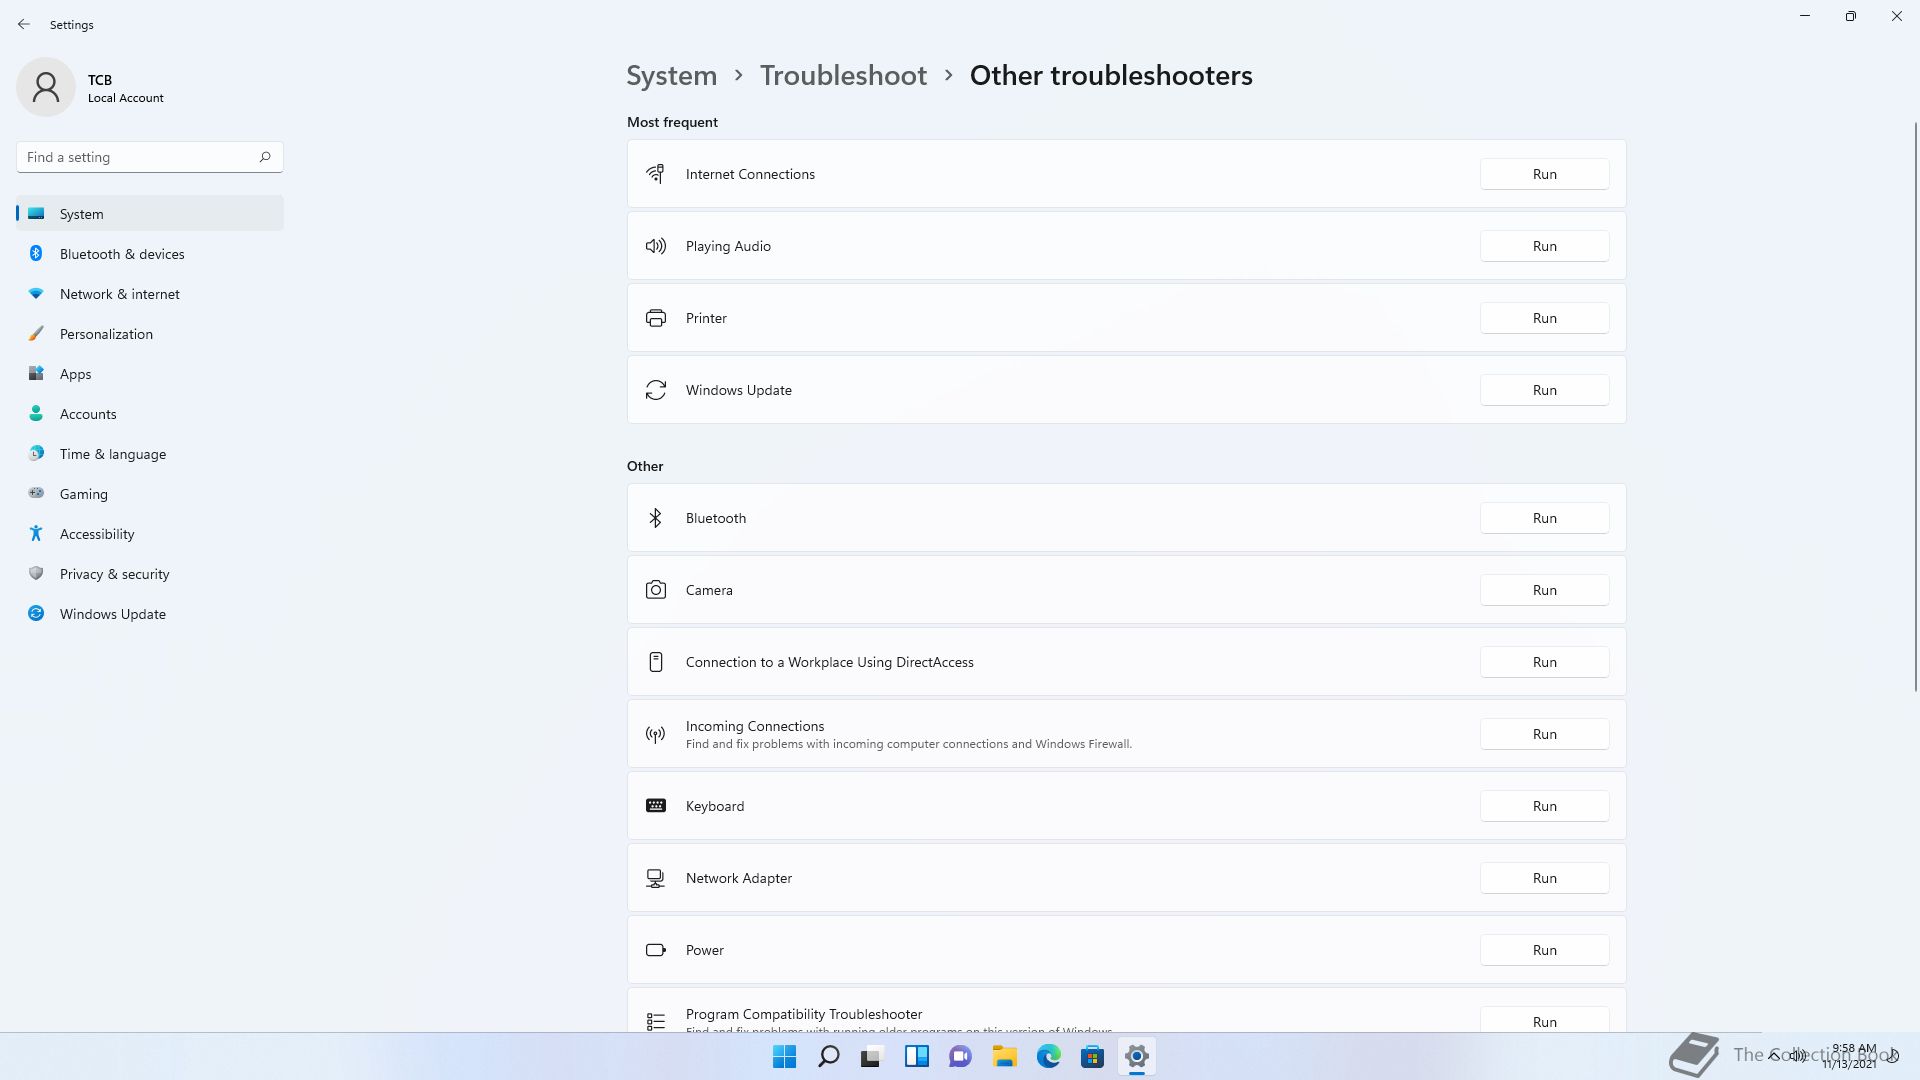Open Time & language settings
Image resolution: width=1920 pixels, height=1080 pixels.
click(150, 454)
